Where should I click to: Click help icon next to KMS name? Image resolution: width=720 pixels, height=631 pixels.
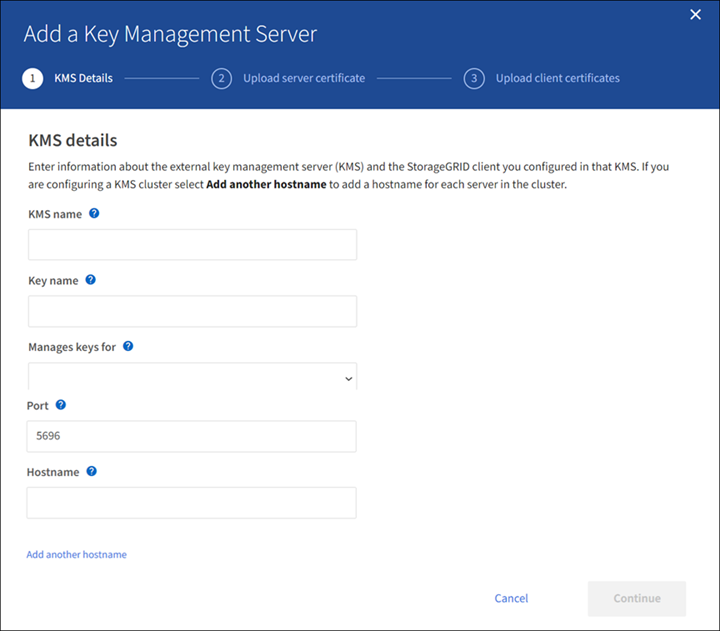pos(94,214)
